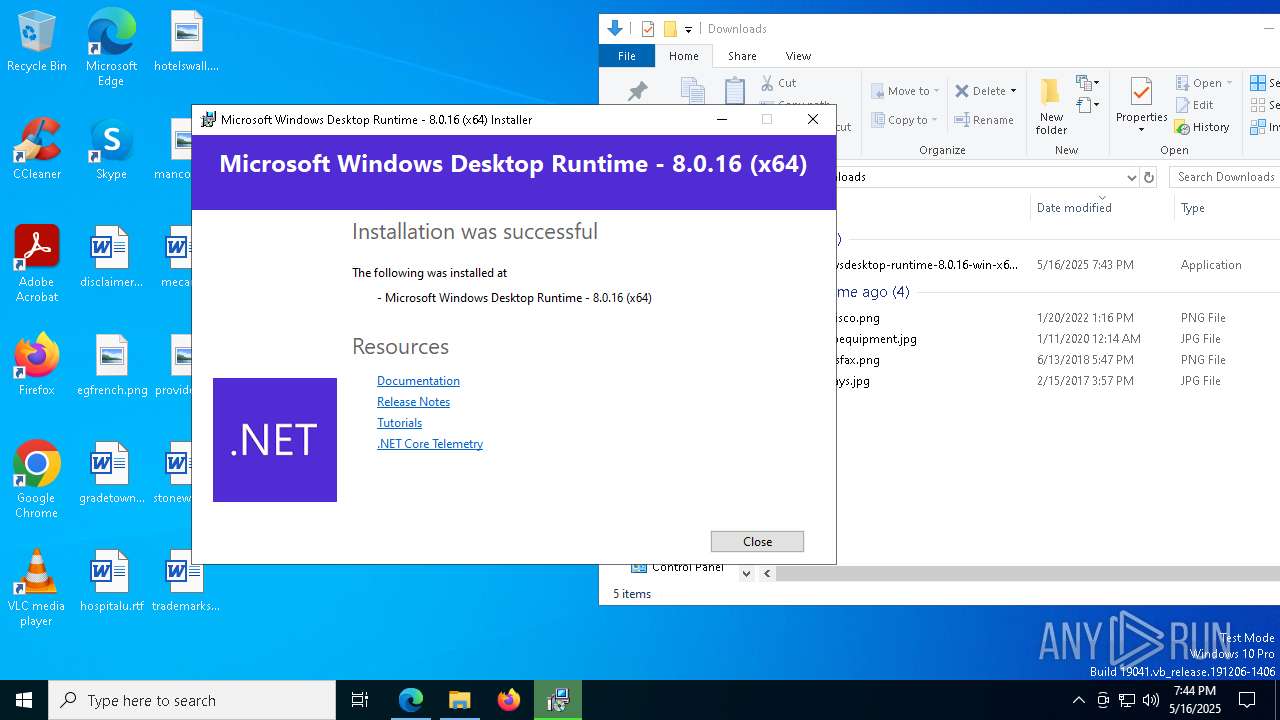Image resolution: width=1280 pixels, height=720 pixels.
Task: Click the Properties checkmark icon in ribbon
Action: (x=1141, y=92)
